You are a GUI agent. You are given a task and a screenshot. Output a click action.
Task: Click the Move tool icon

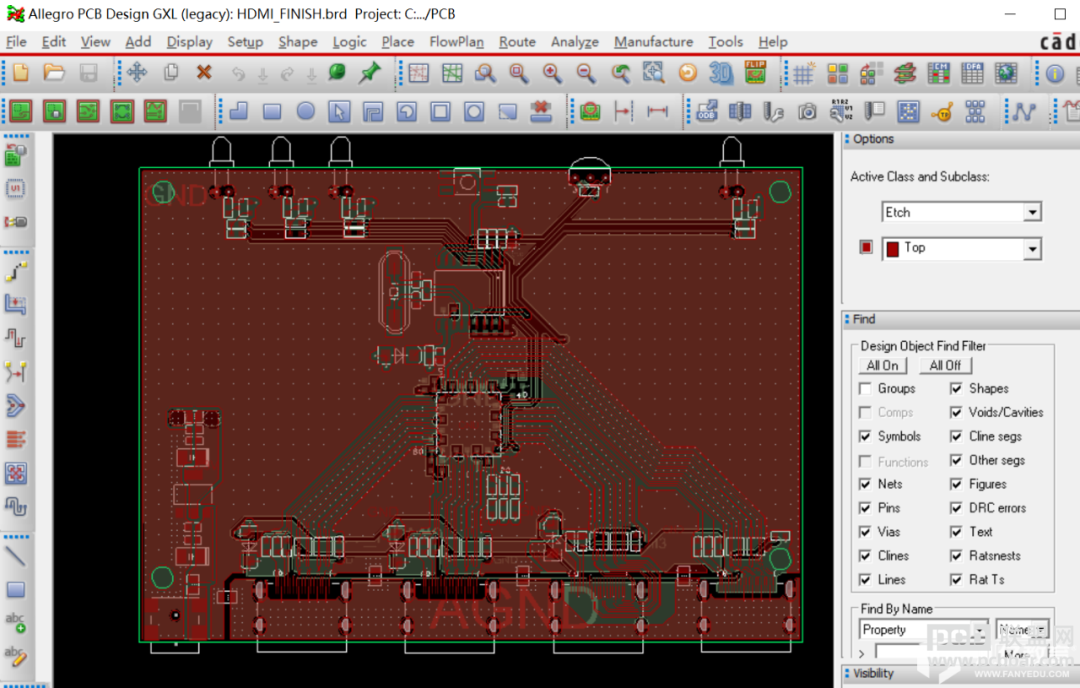(137, 72)
